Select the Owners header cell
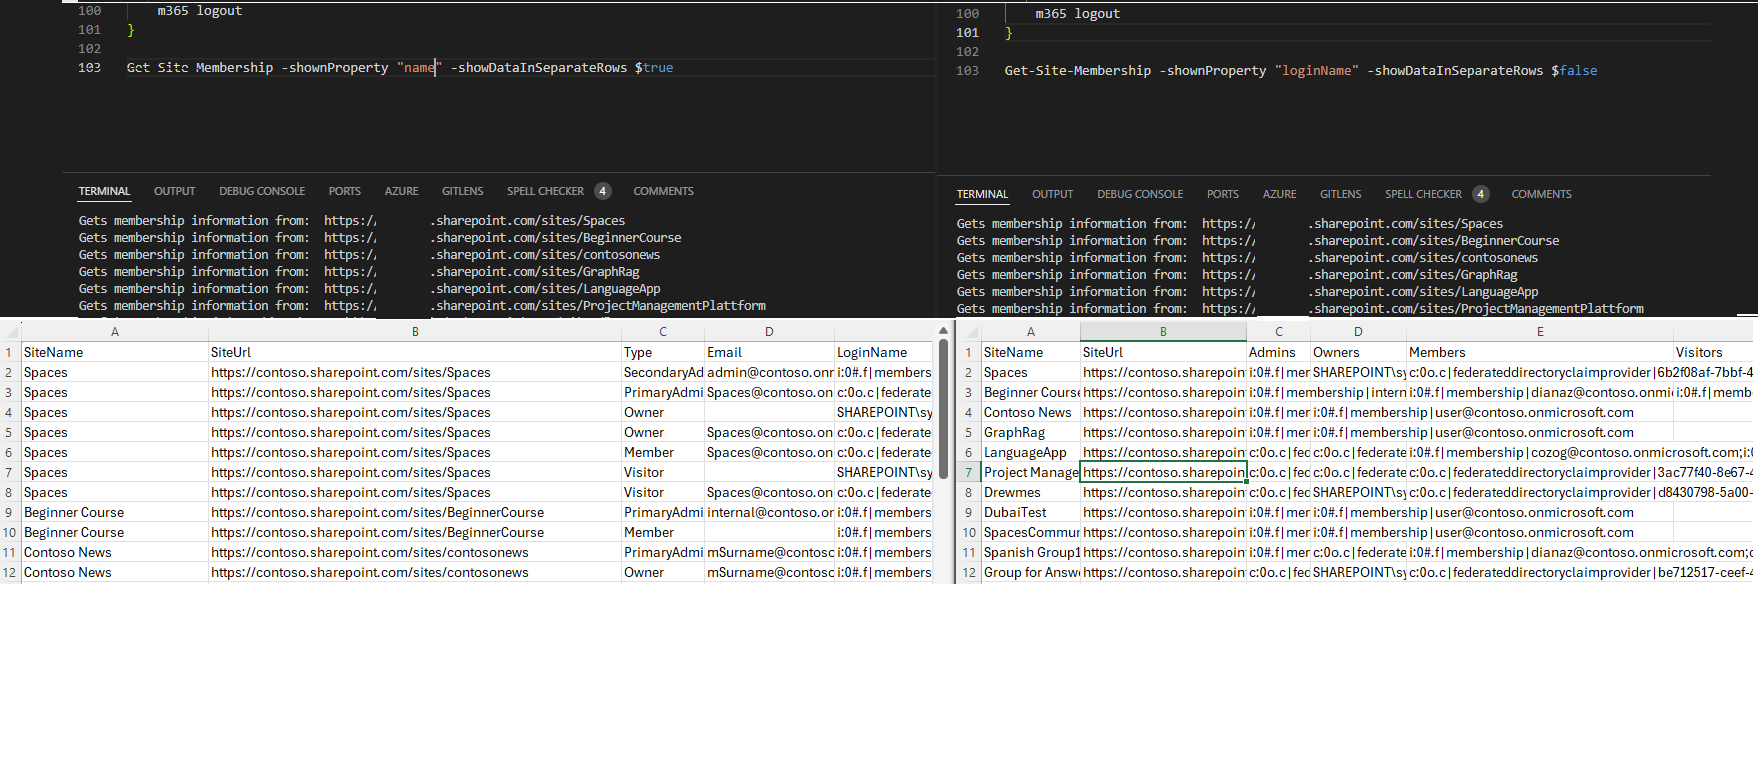1758x759 pixels. pyautogui.click(x=1358, y=352)
